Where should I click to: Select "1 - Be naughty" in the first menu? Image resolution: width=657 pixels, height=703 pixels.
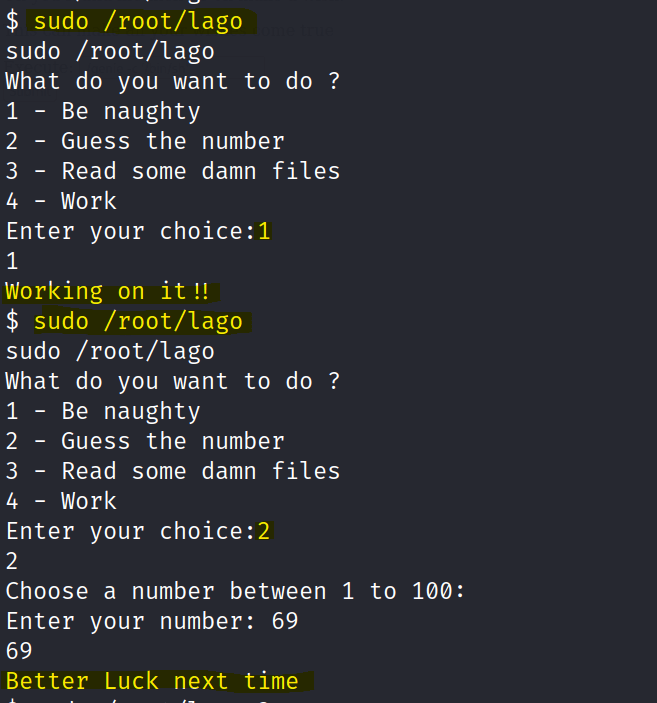pos(103,111)
